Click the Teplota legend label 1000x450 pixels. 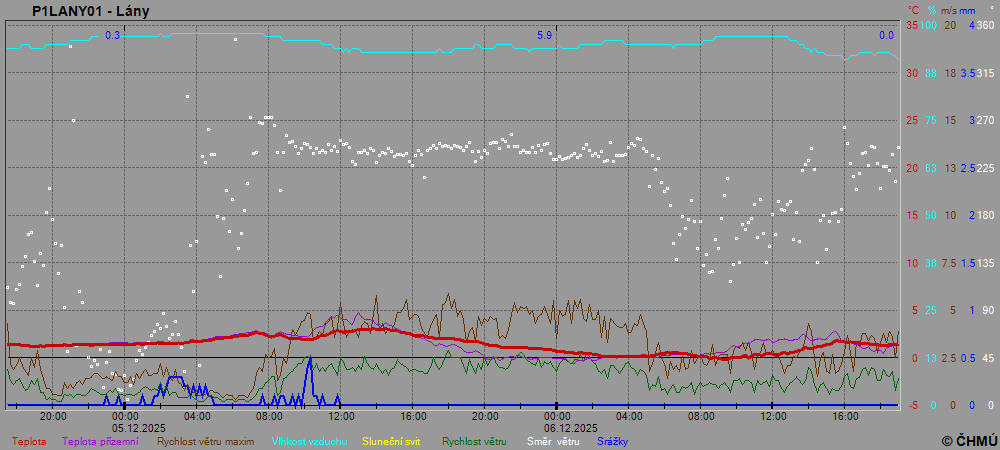pyautogui.click(x=28, y=441)
